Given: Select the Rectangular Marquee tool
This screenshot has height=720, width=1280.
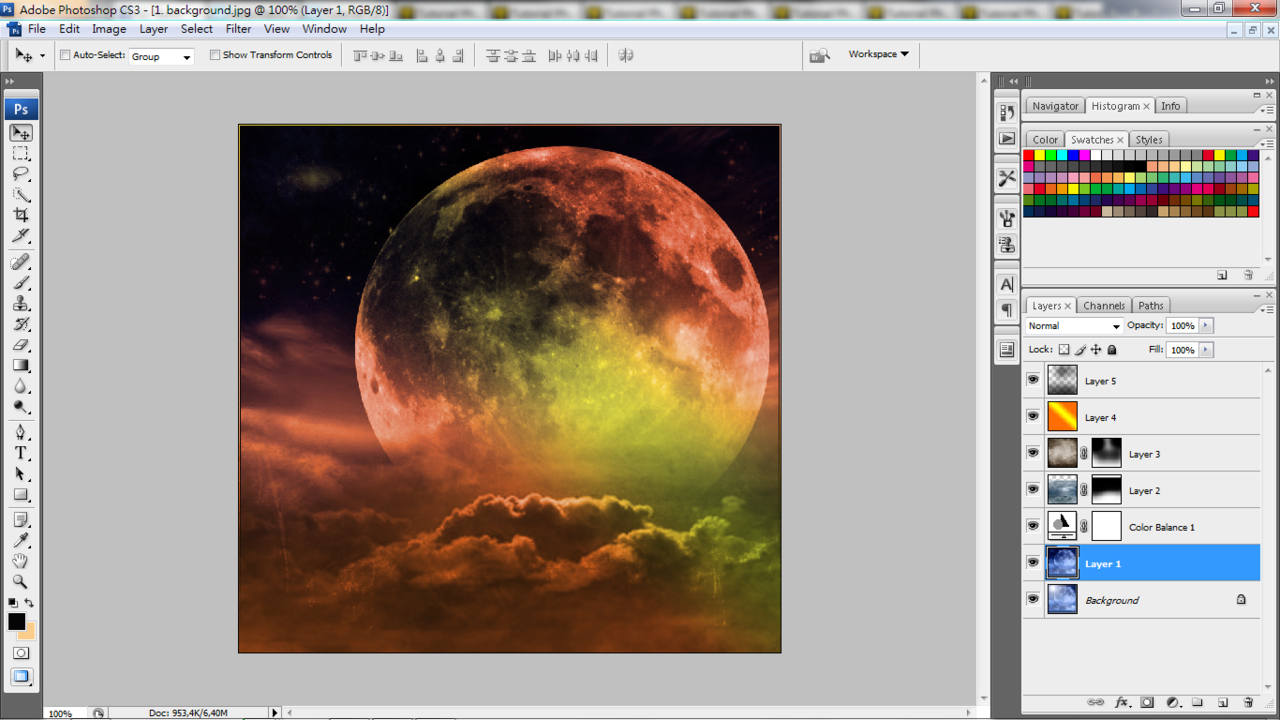Looking at the screenshot, I should click(x=21, y=153).
